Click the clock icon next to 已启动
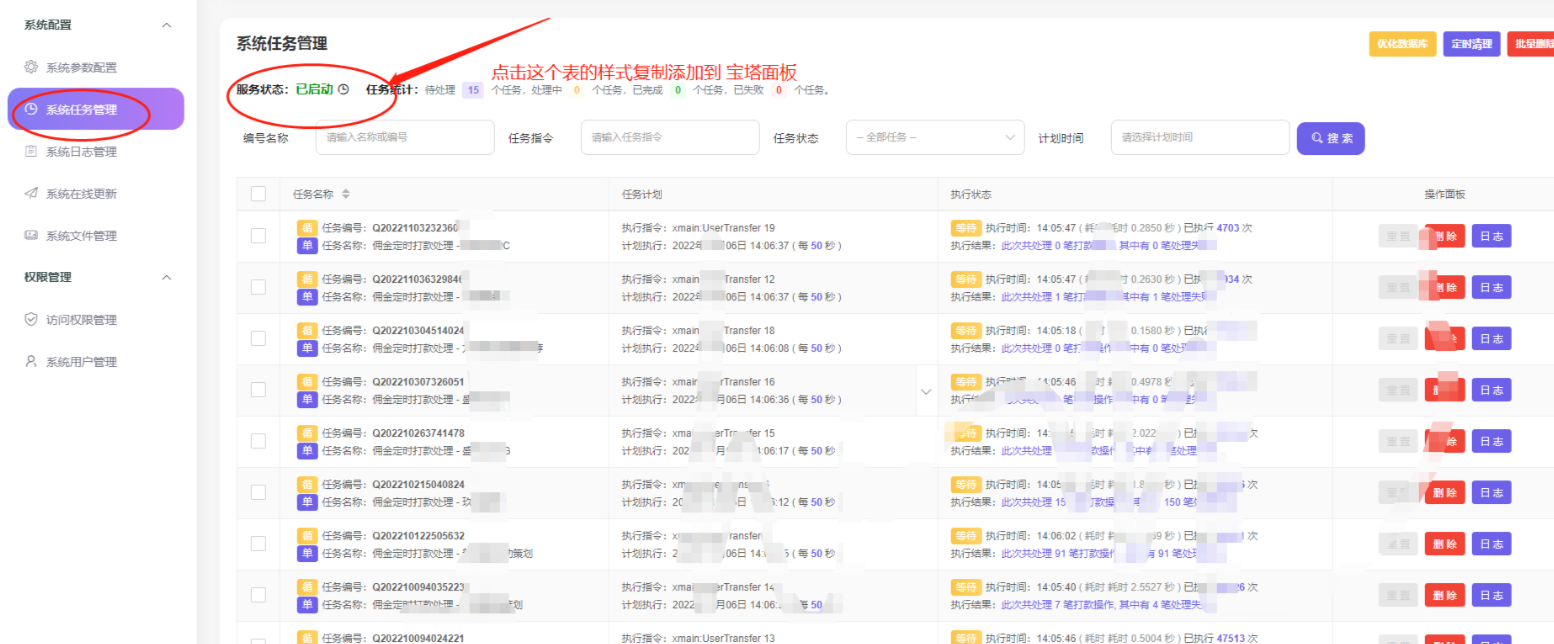 [343, 89]
